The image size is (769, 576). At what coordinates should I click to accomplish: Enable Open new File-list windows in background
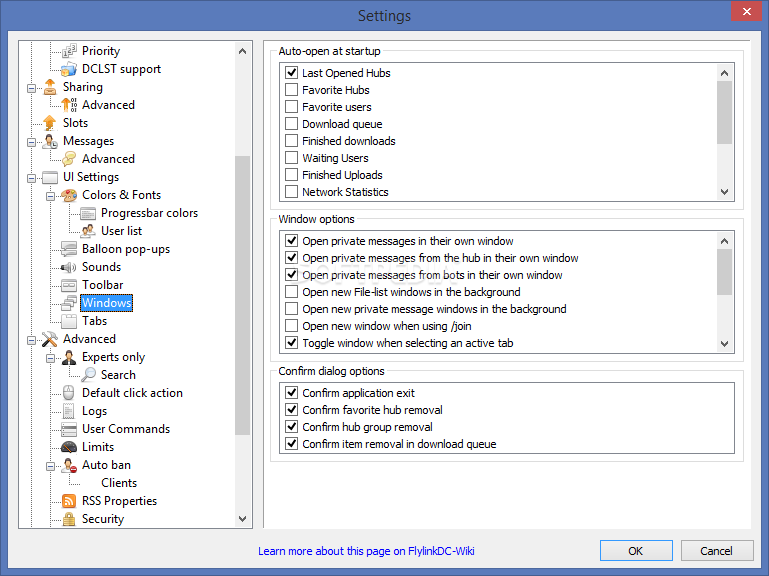click(x=291, y=292)
